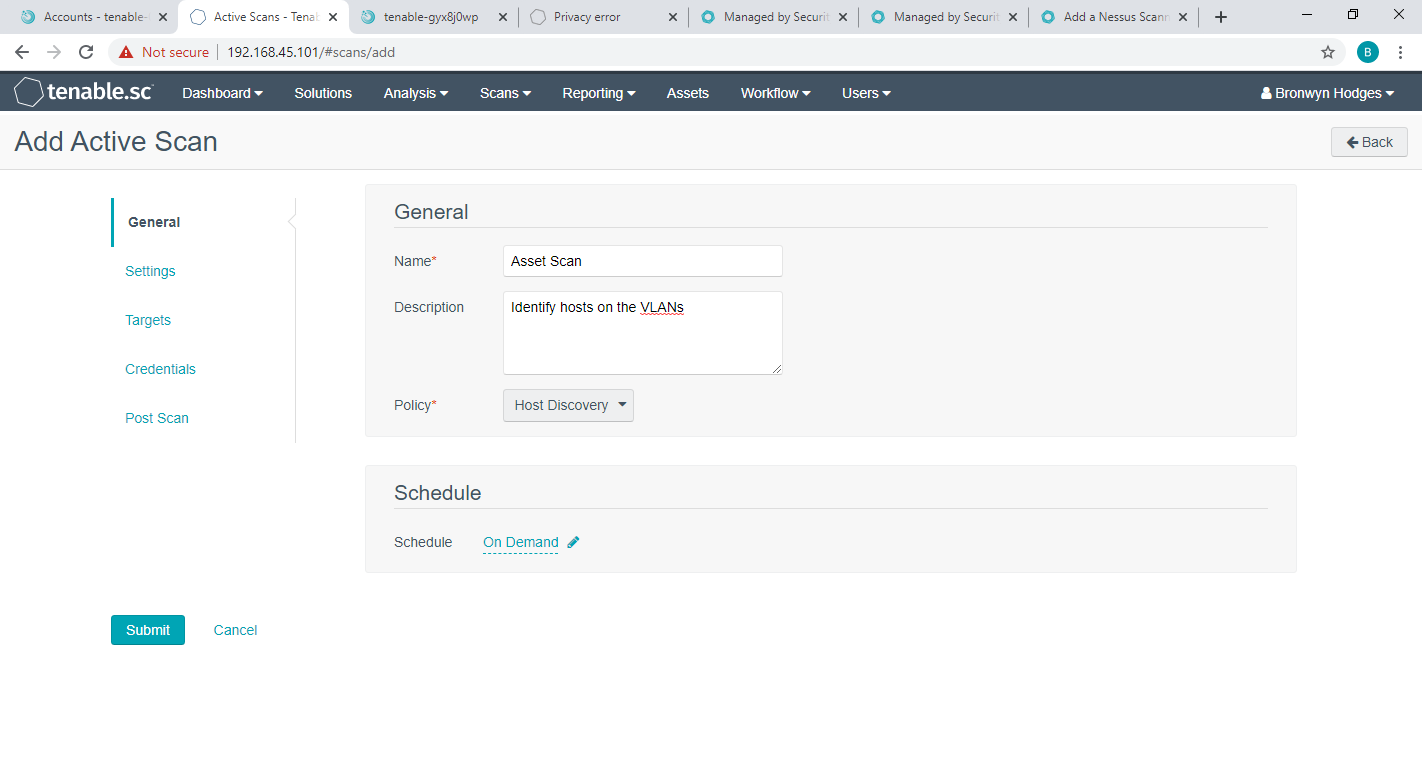Screen dimensions: 1422x760
Task: Open the Credentials section
Action: 160,369
